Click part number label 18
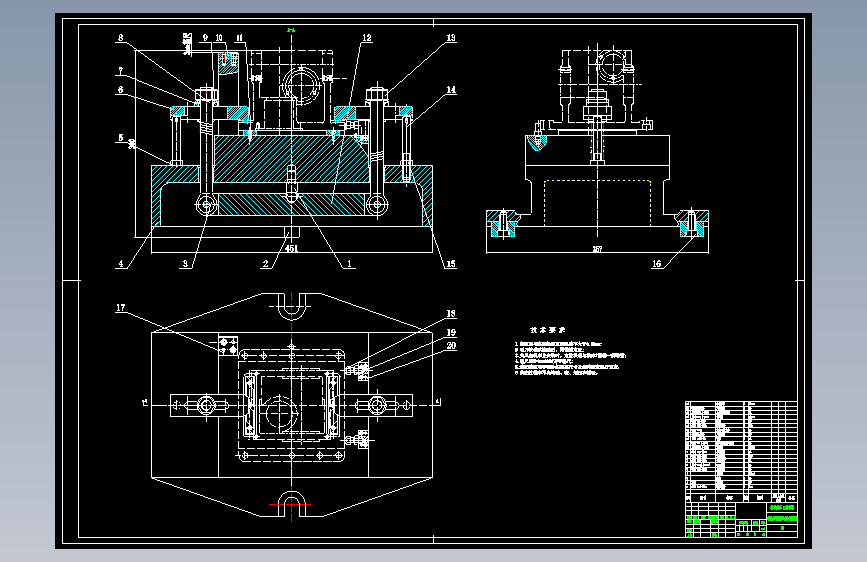Viewport: 867px width, 562px height. (451, 314)
